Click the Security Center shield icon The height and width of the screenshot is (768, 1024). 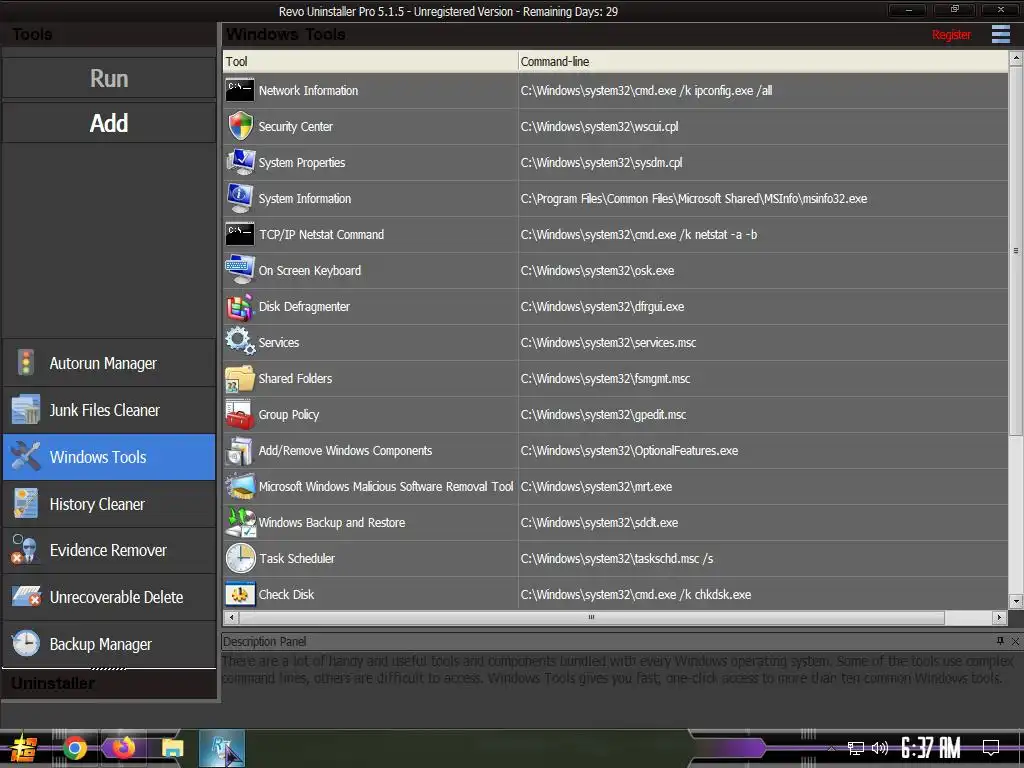pyautogui.click(x=240, y=126)
